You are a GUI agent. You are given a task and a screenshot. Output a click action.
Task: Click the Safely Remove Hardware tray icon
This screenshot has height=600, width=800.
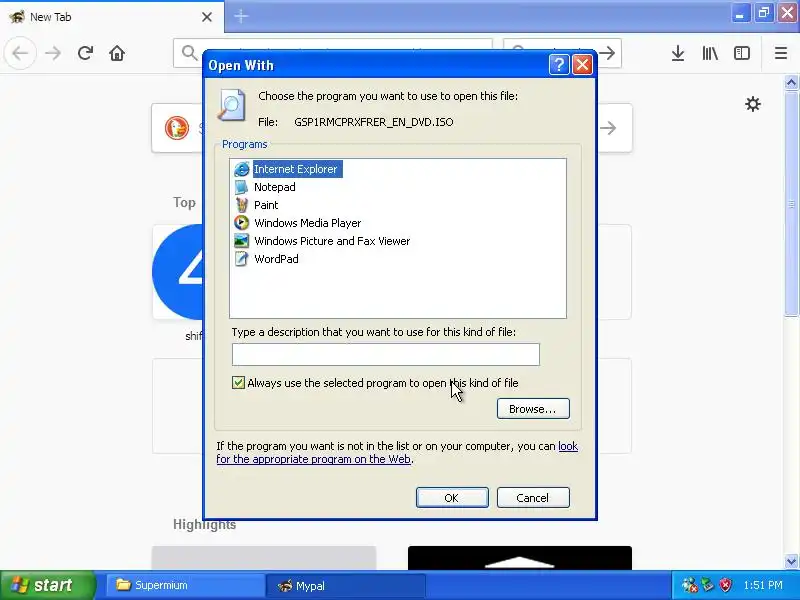708,585
